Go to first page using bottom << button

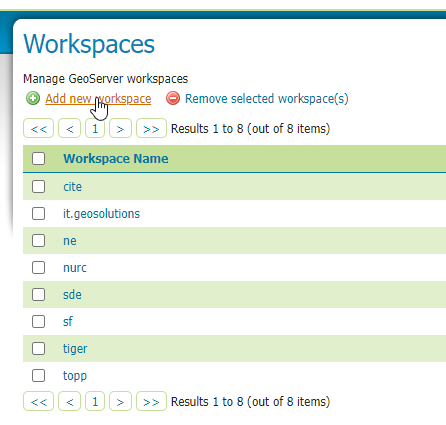tap(38, 401)
